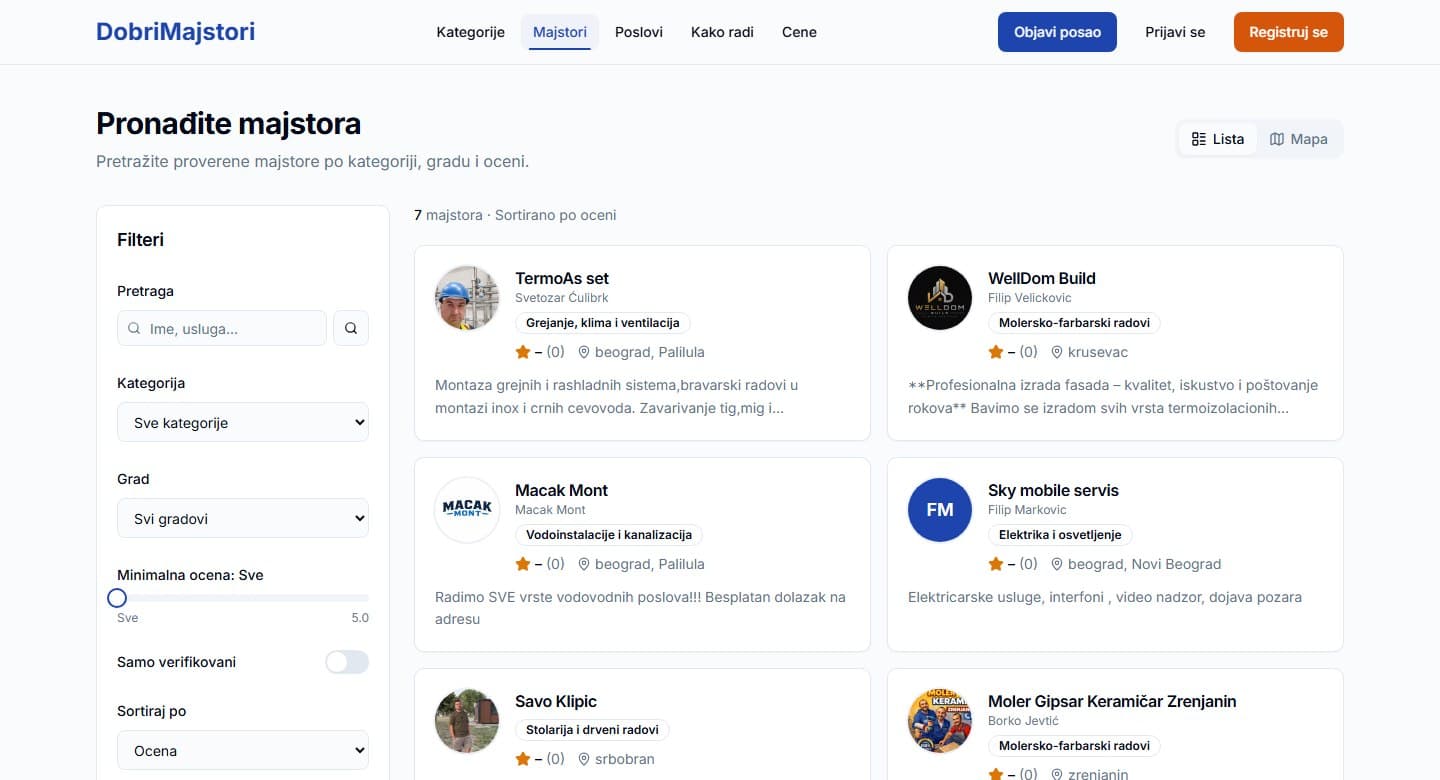This screenshot has width=1440, height=780.
Task: Open Kategorije in the top navigation
Action: (x=470, y=32)
